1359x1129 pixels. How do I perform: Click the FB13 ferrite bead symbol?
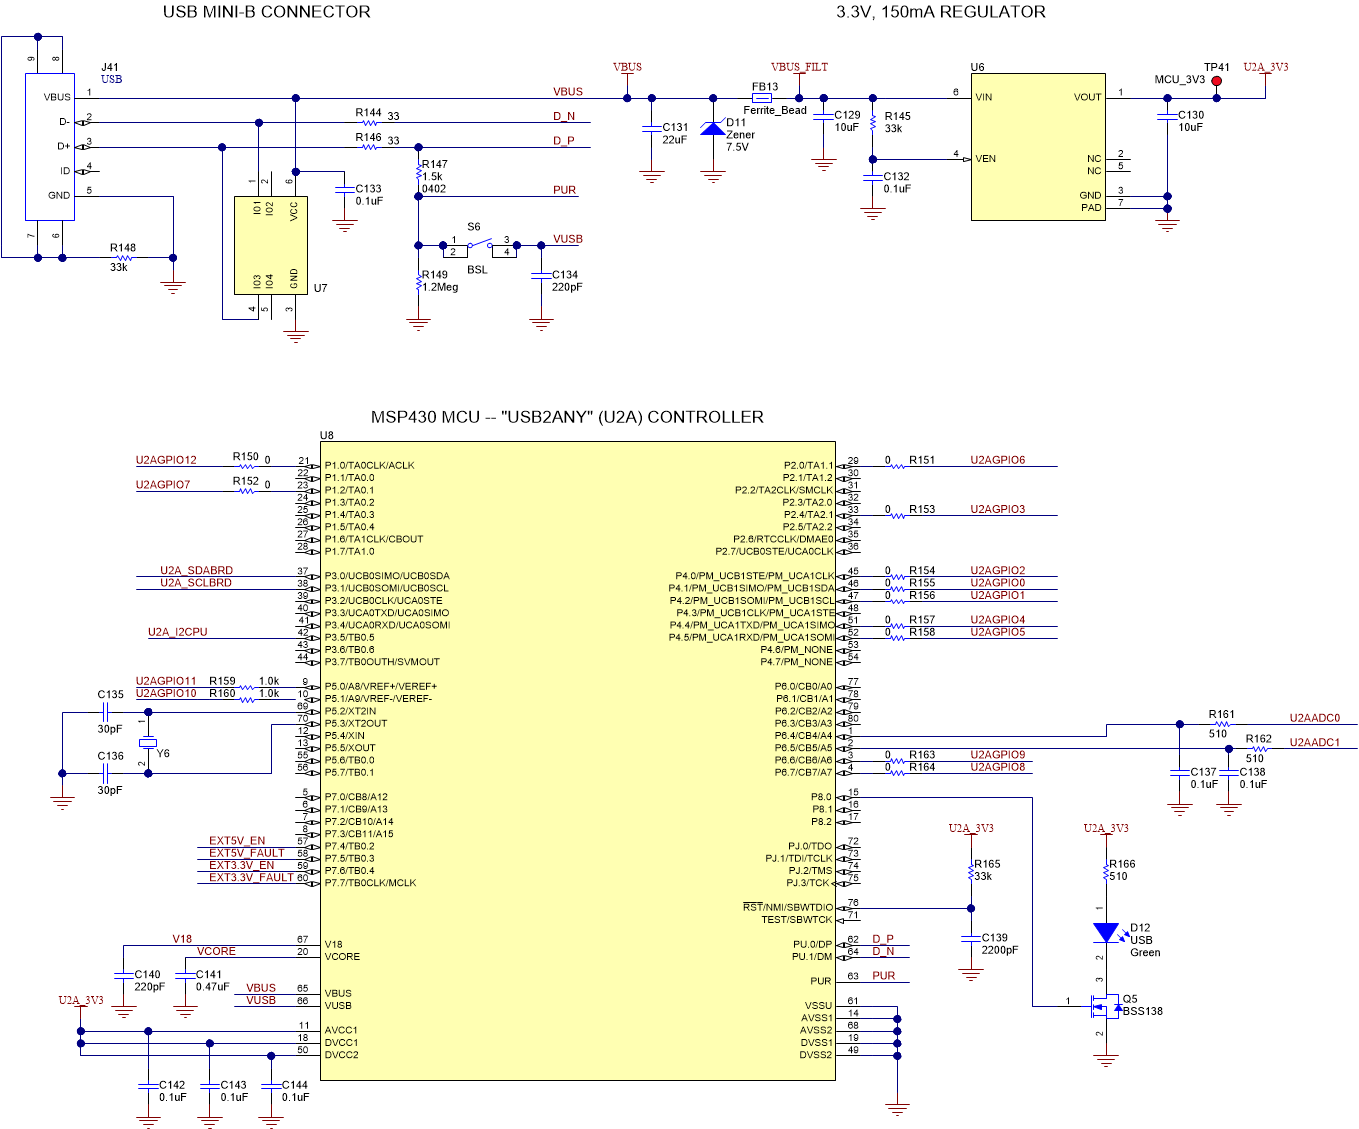[762, 98]
